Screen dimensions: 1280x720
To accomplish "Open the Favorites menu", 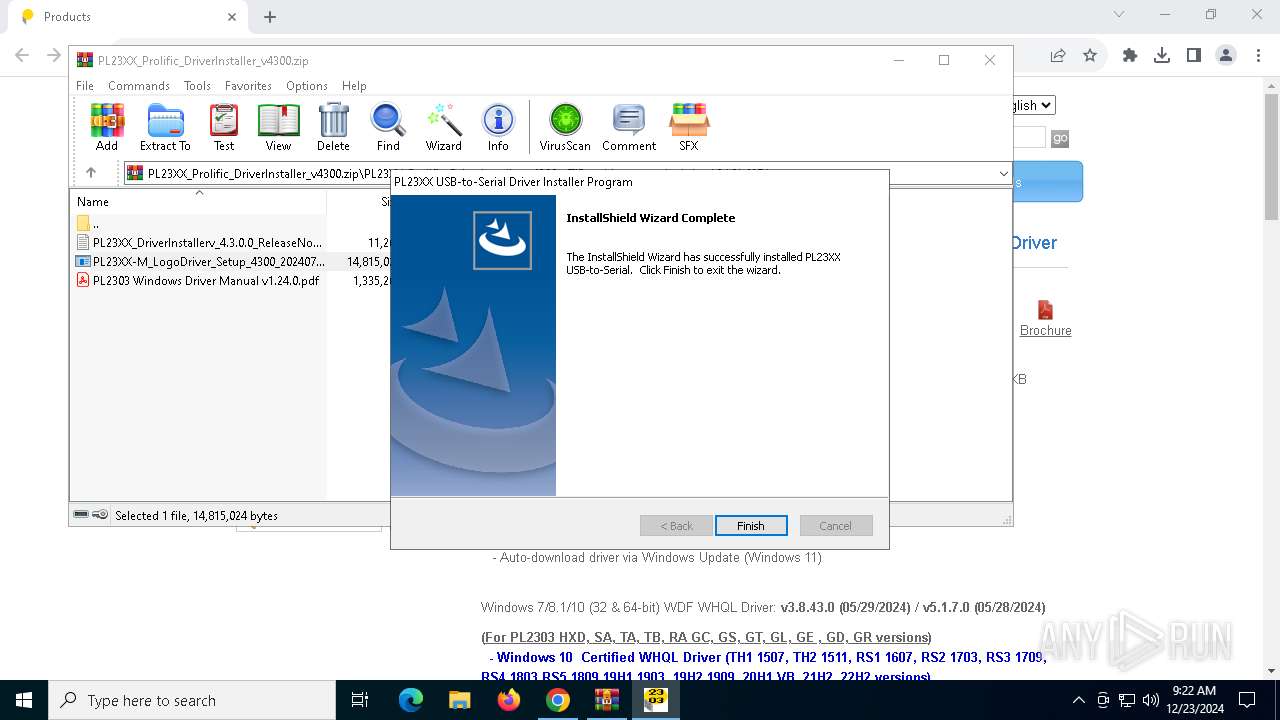I will coord(248,86).
